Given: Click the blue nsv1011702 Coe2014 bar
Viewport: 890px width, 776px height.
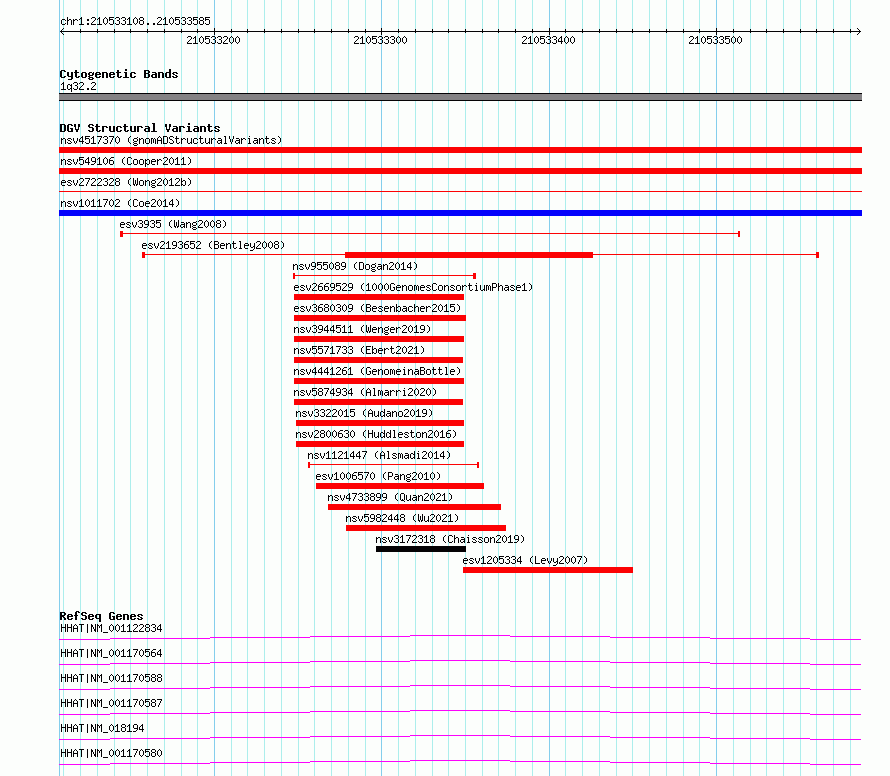Looking at the screenshot, I should (460, 213).
